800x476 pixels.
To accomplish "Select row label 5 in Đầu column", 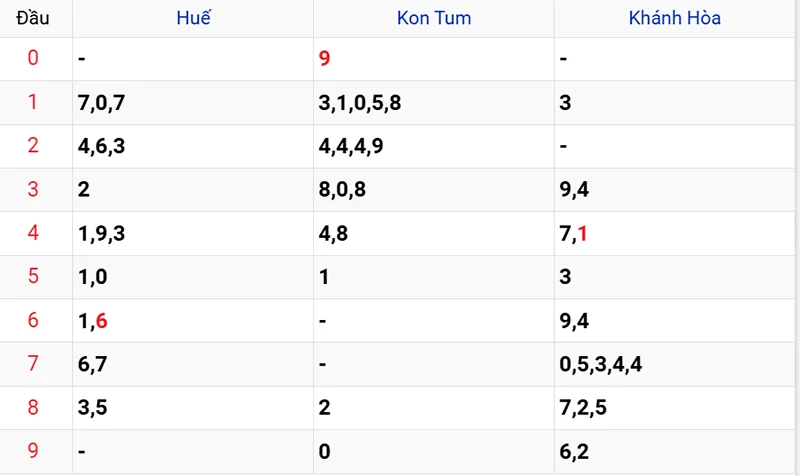I will [x=33, y=276].
